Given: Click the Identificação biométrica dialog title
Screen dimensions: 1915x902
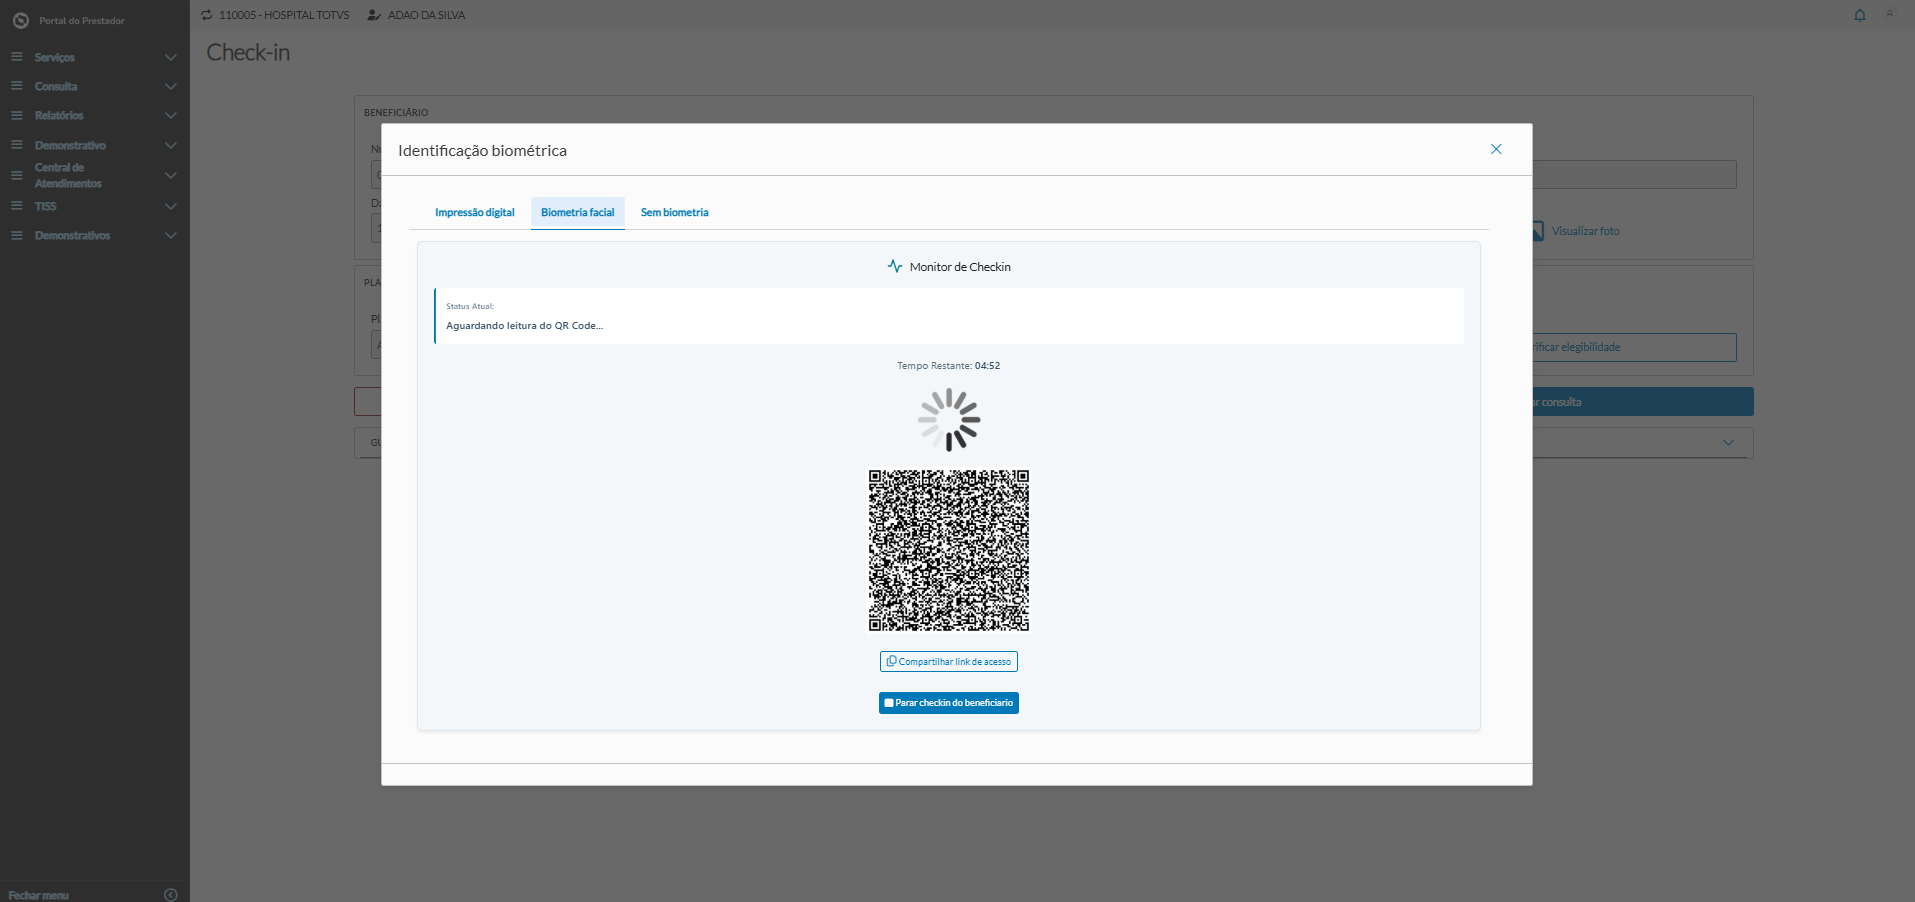Looking at the screenshot, I should [x=482, y=150].
